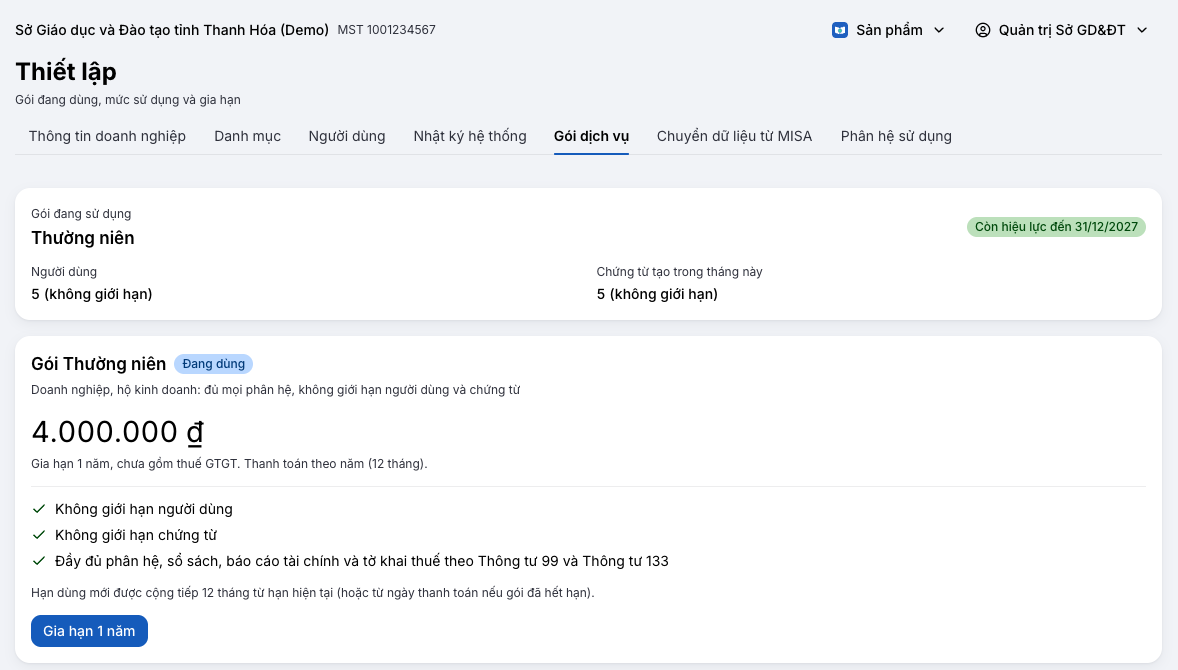
Task: Click the user account avatar icon
Action: click(x=983, y=30)
